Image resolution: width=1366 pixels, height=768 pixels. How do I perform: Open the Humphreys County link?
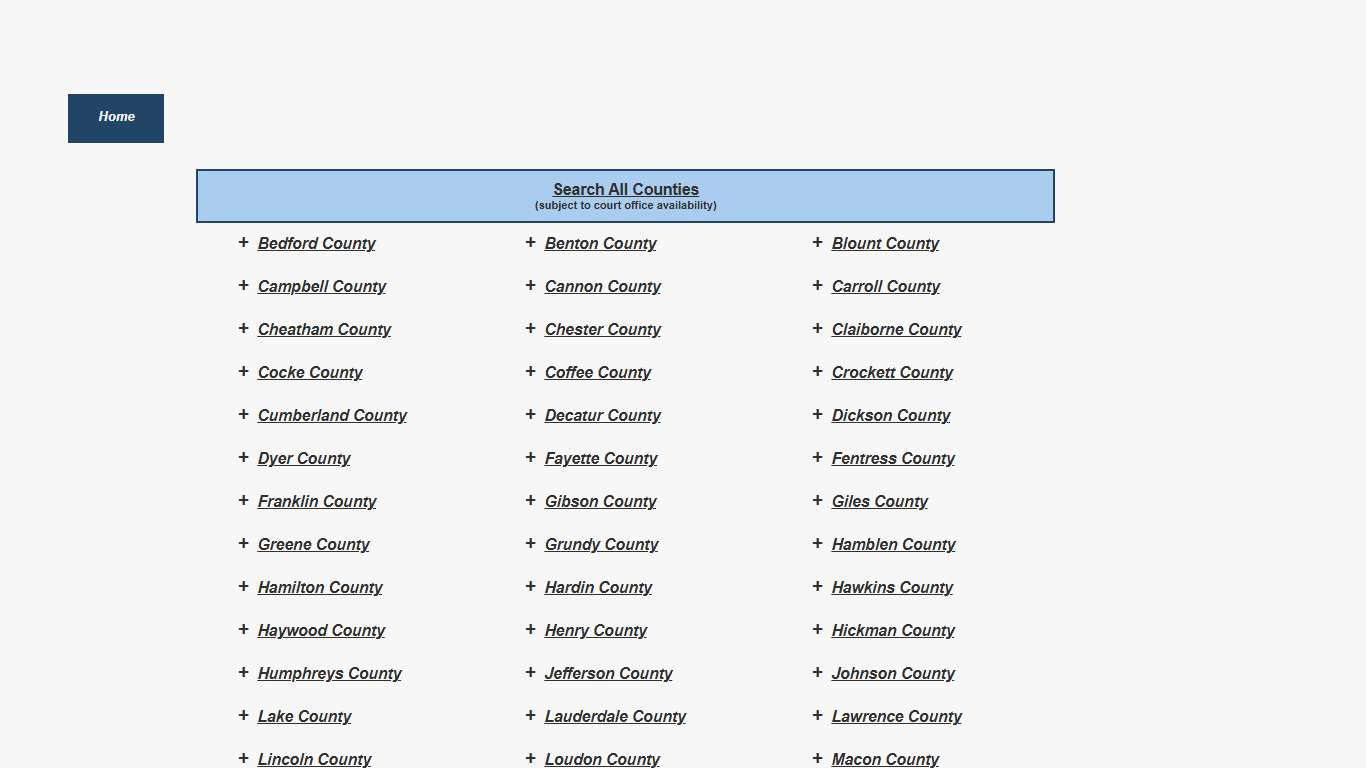point(330,673)
